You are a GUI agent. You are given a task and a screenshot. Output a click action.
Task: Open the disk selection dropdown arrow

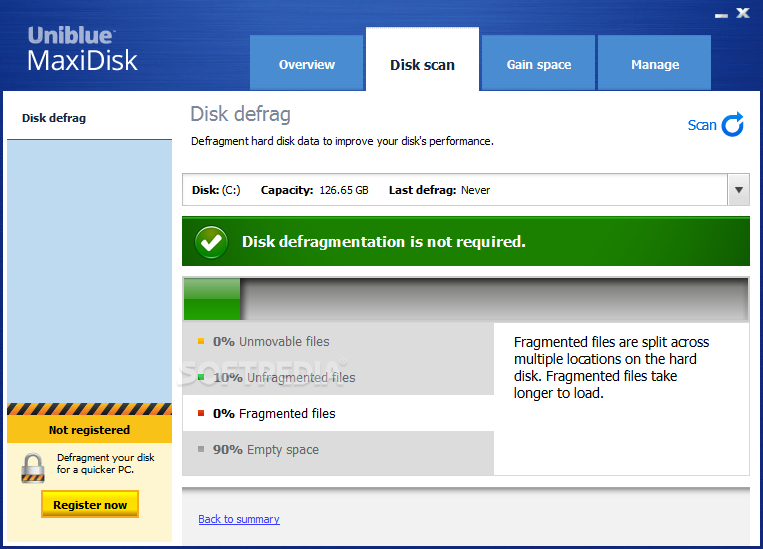739,190
